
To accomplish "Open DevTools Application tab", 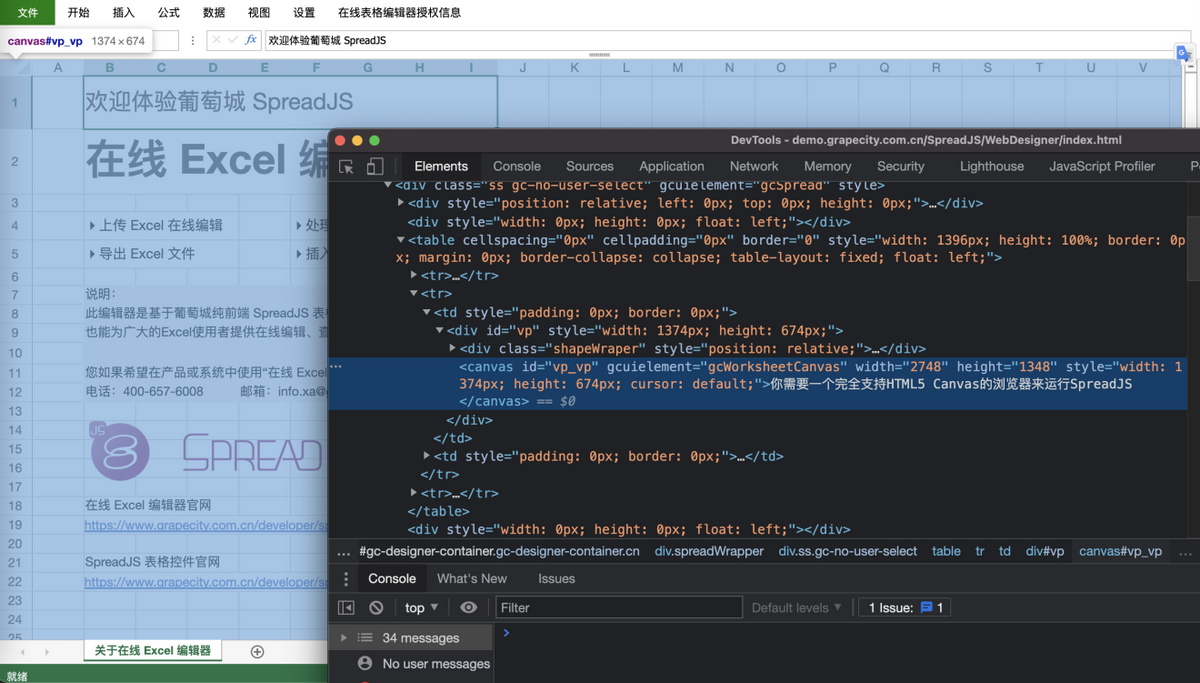I will tap(672, 166).
